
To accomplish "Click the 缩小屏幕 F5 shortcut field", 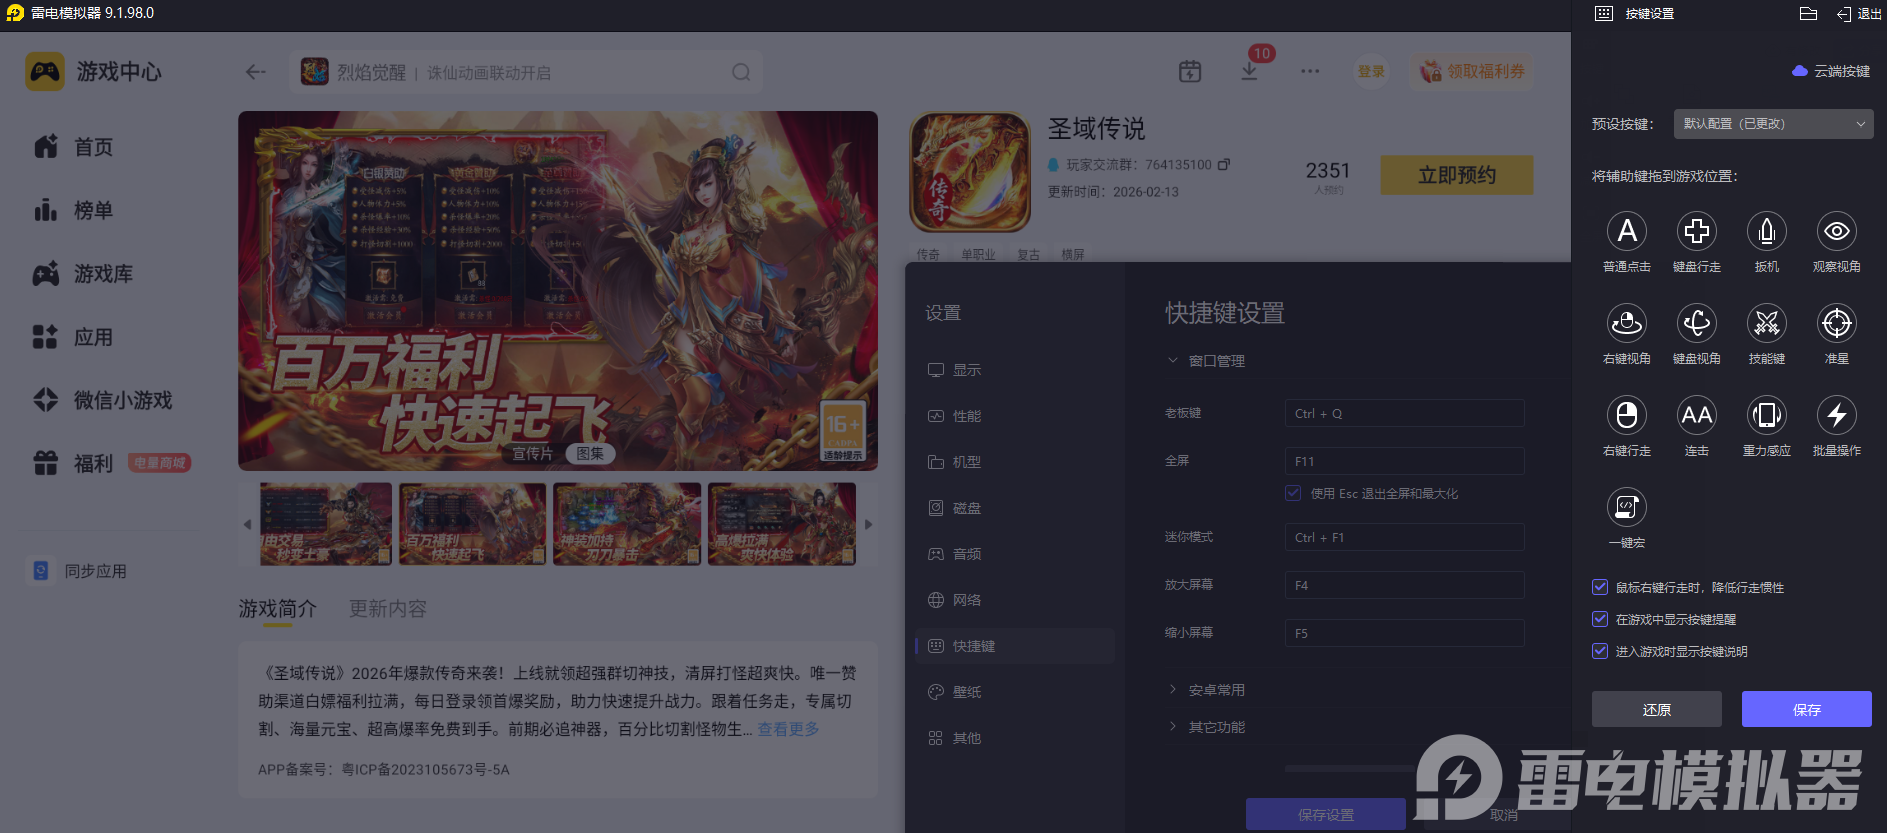I will [1405, 633].
